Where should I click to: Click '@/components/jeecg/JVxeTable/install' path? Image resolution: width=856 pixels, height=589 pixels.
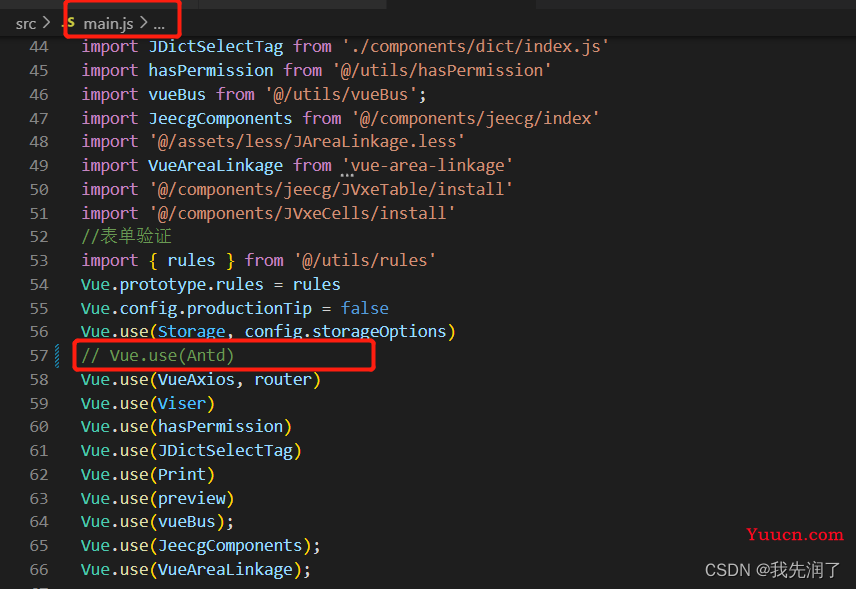(331, 189)
